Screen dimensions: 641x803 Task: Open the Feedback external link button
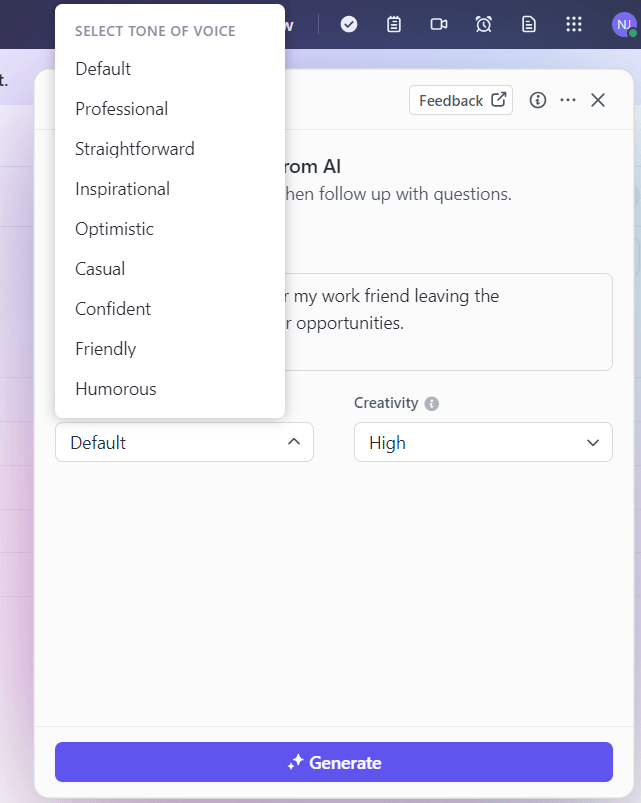tap(461, 100)
